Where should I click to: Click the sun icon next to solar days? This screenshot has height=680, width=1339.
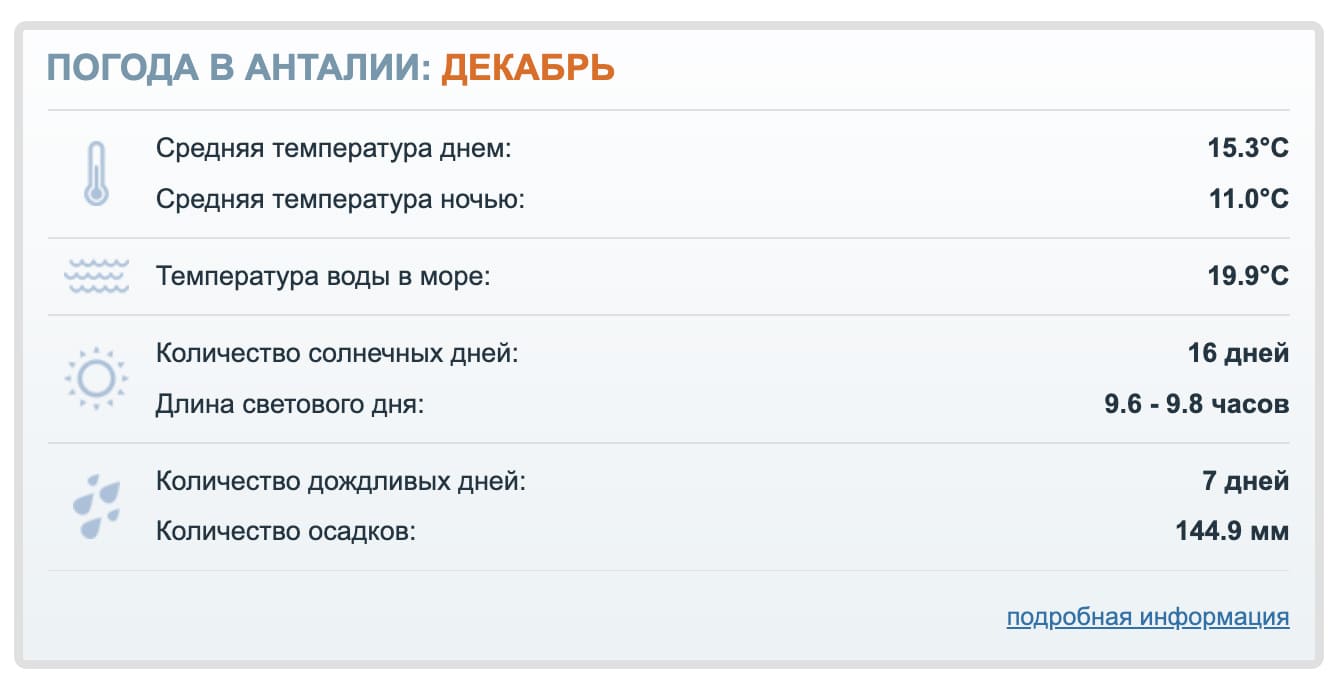(x=95, y=379)
